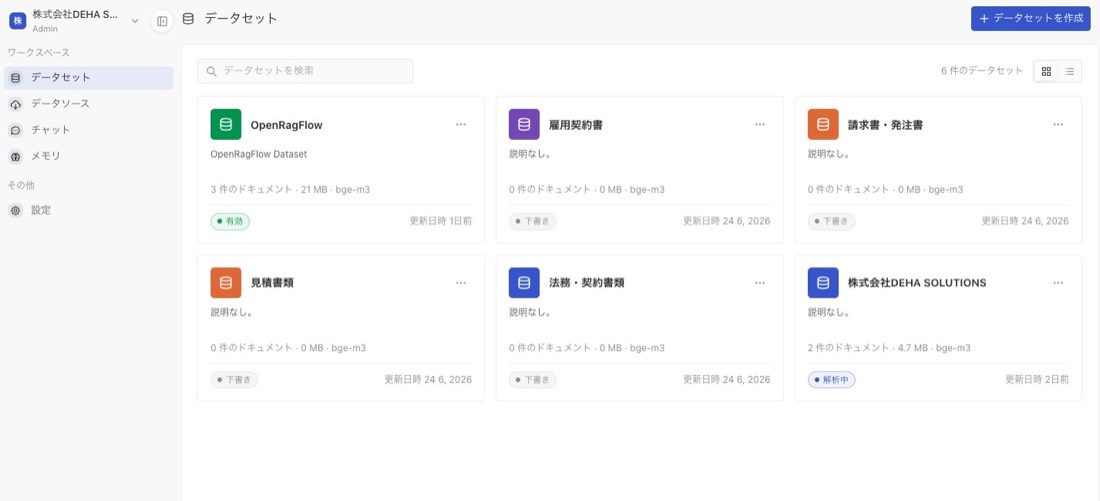This screenshot has width=1100, height=501.
Task: Open the more options menu on 法務・契約書類 card
Action: click(x=760, y=283)
